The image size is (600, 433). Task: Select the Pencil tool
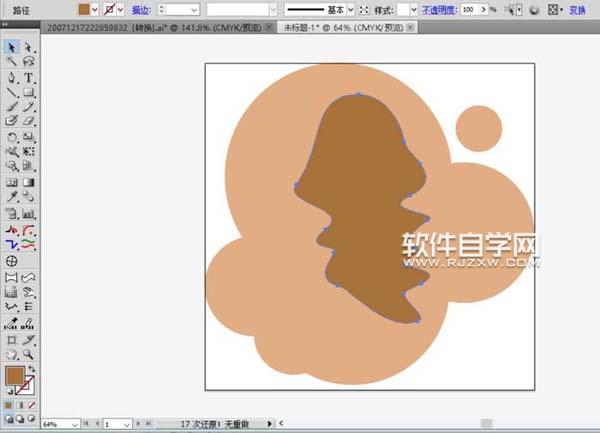coord(28,107)
